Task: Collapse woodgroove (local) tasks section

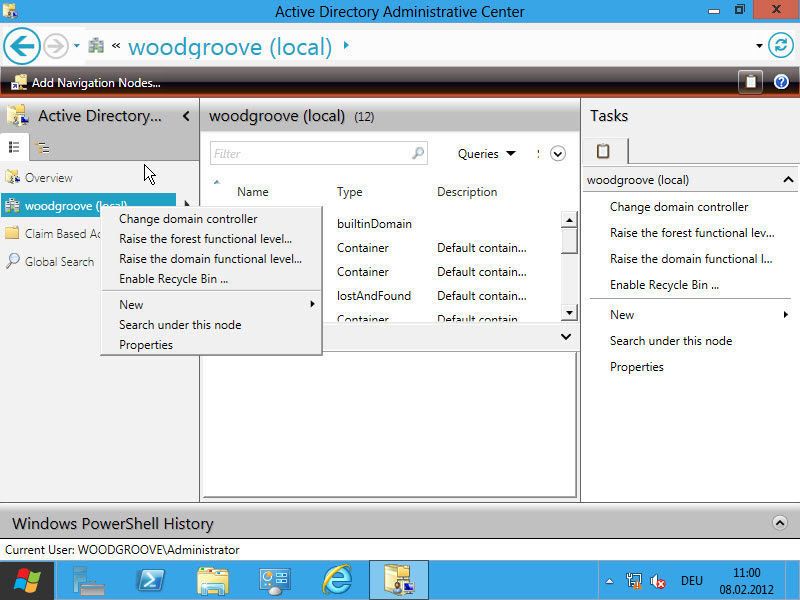Action: 788,180
